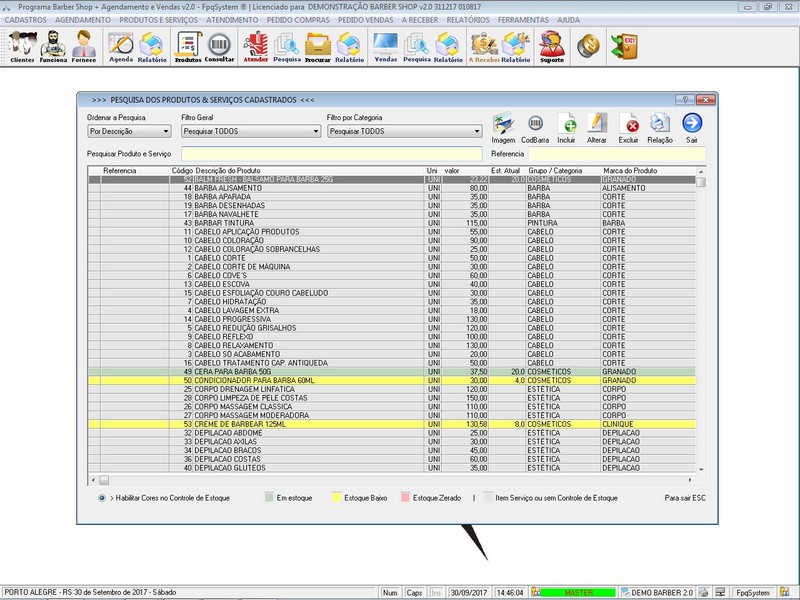Click the Pesquisar Produto e Serviço field
The height and width of the screenshot is (600, 800).
click(x=331, y=154)
